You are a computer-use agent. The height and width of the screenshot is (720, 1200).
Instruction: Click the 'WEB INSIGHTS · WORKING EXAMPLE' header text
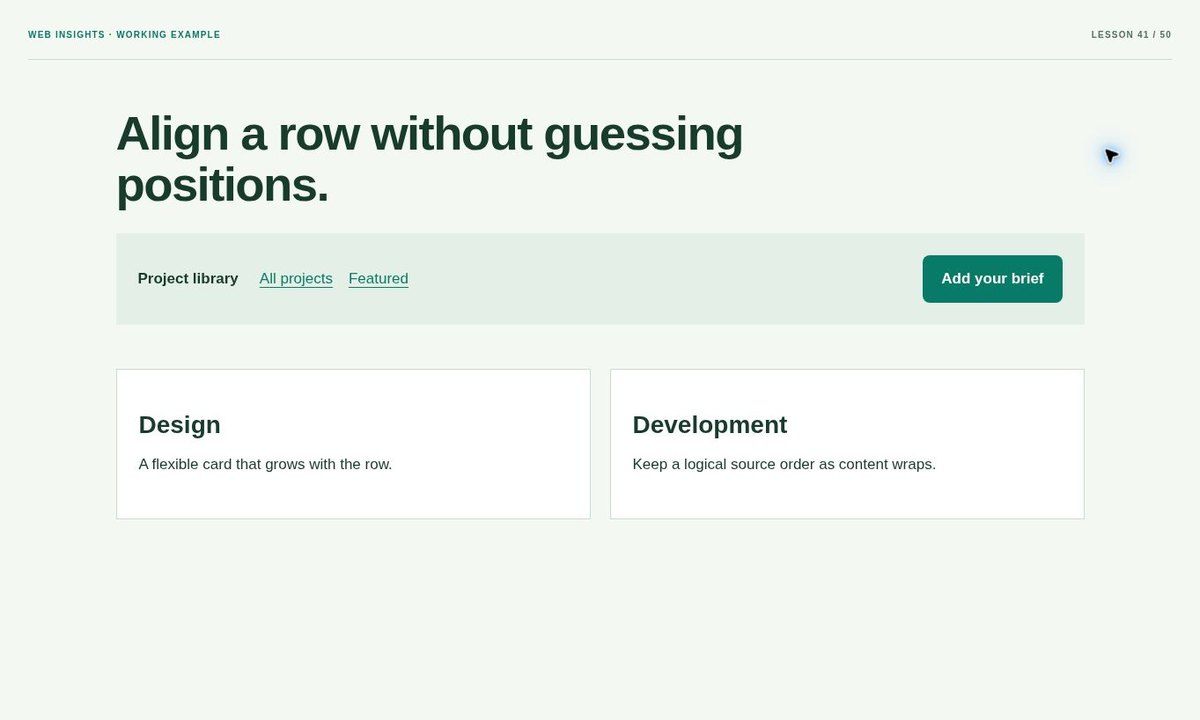pos(124,35)
